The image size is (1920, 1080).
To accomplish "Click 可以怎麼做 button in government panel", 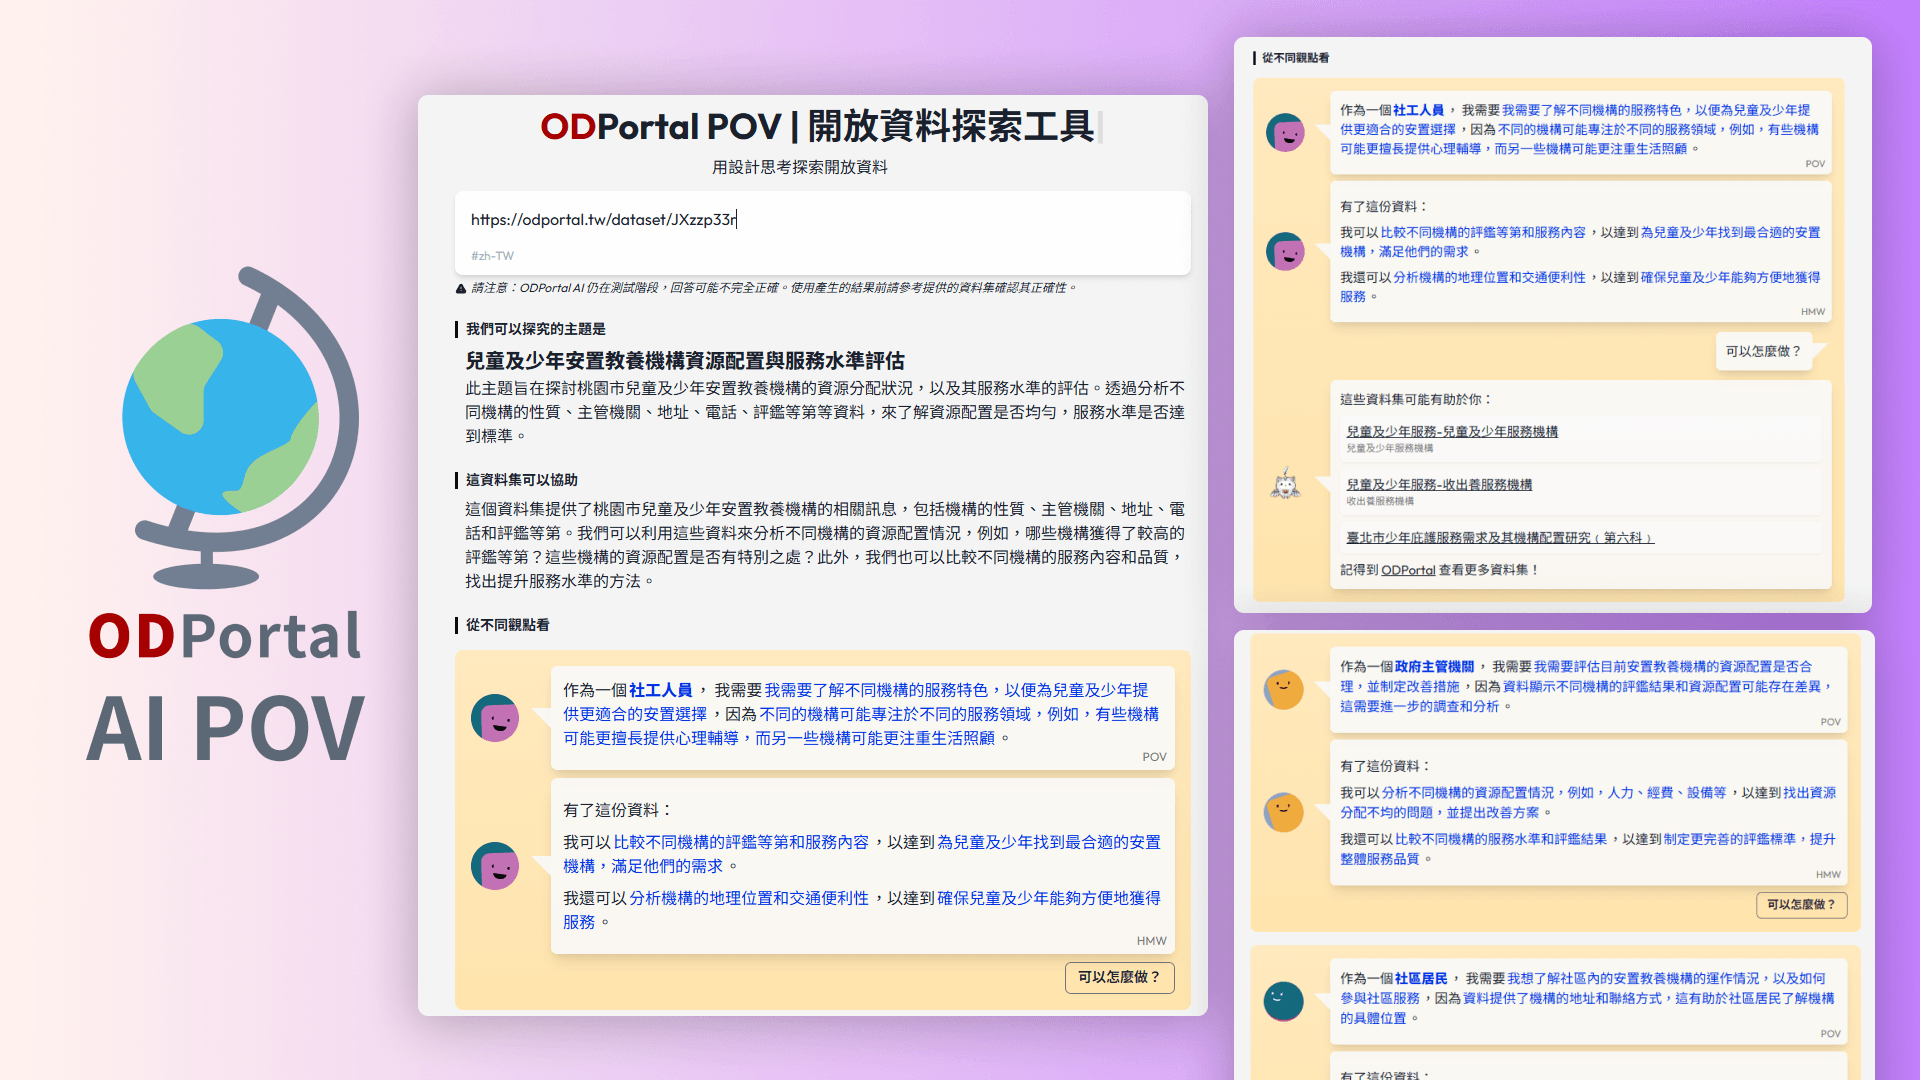I will click(x=1801, y=905).
